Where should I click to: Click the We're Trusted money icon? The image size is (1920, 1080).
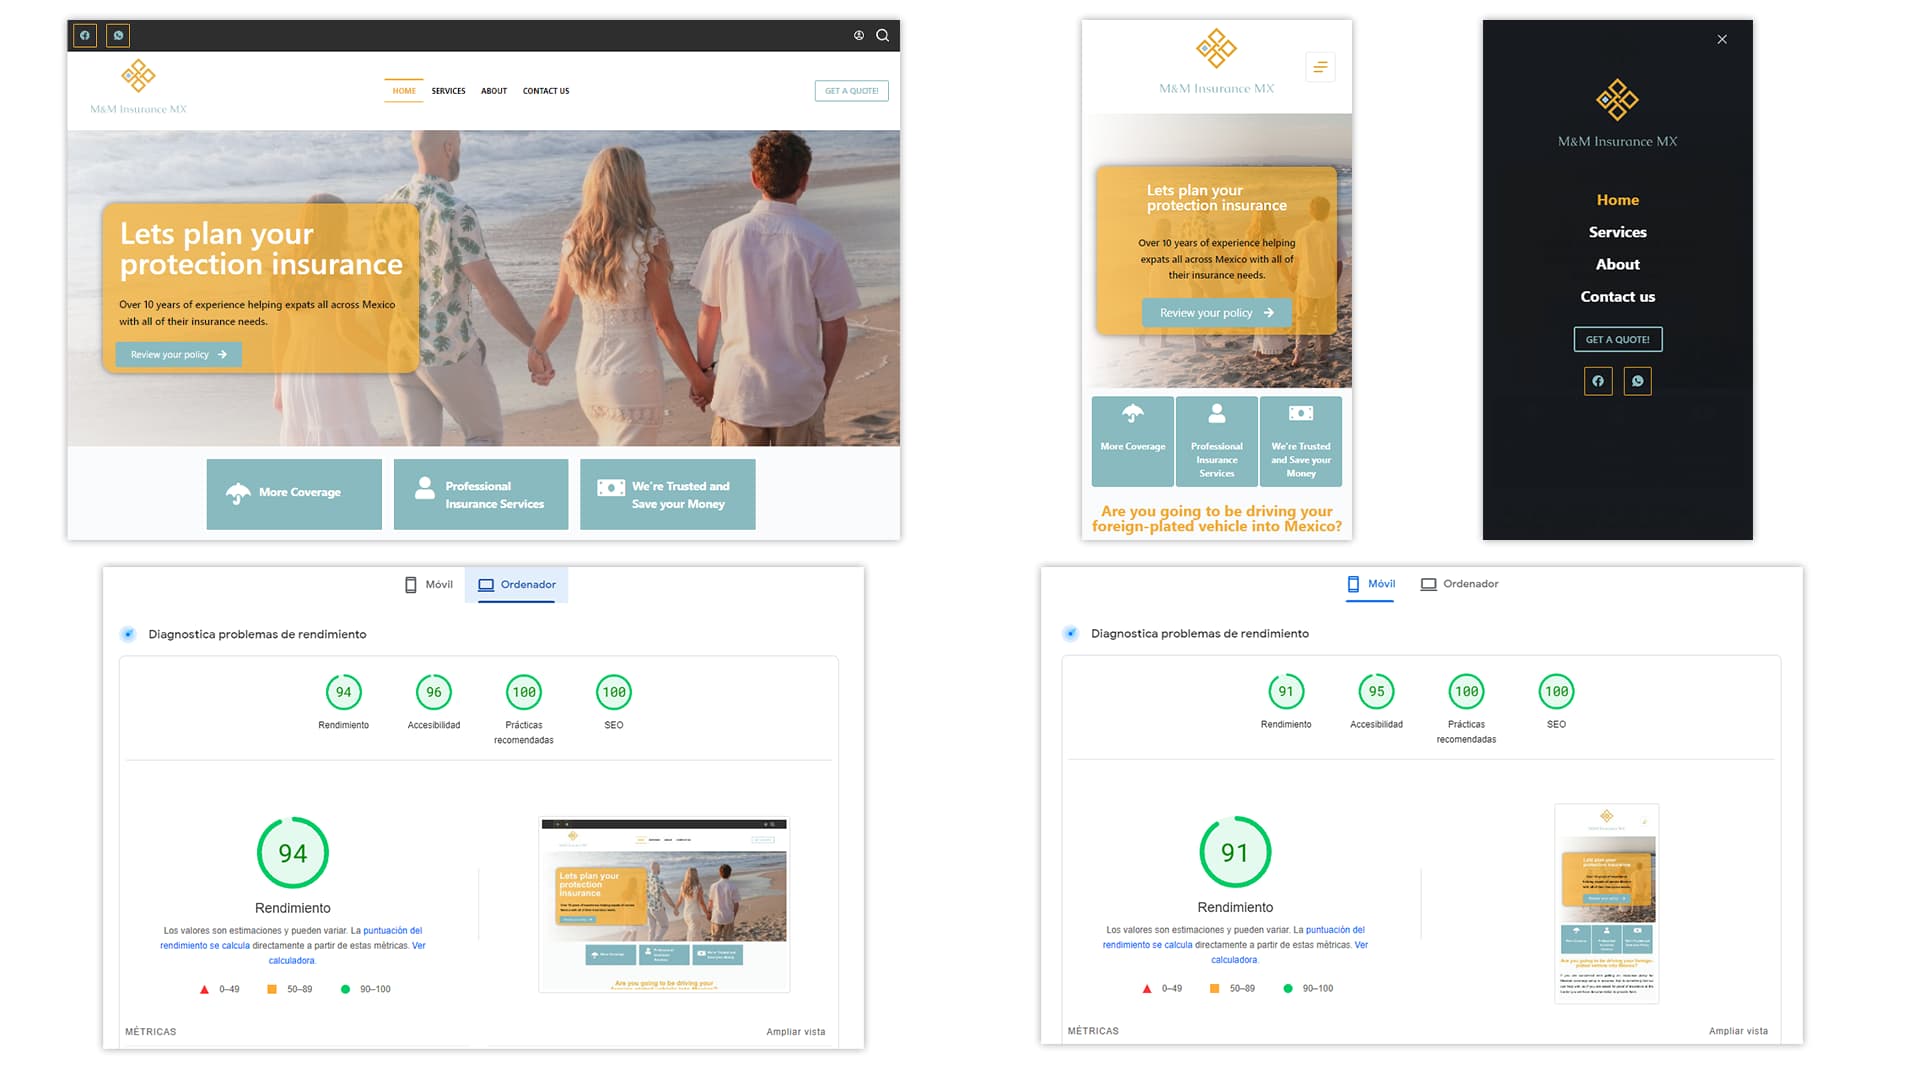pos(611,487)
